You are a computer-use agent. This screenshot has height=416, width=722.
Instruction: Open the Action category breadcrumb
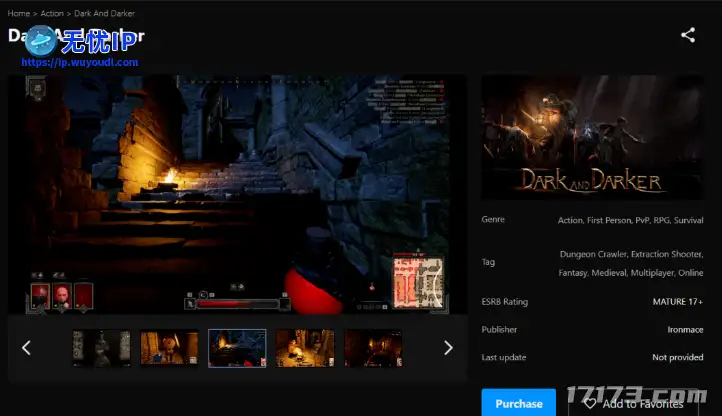[52, 13]
